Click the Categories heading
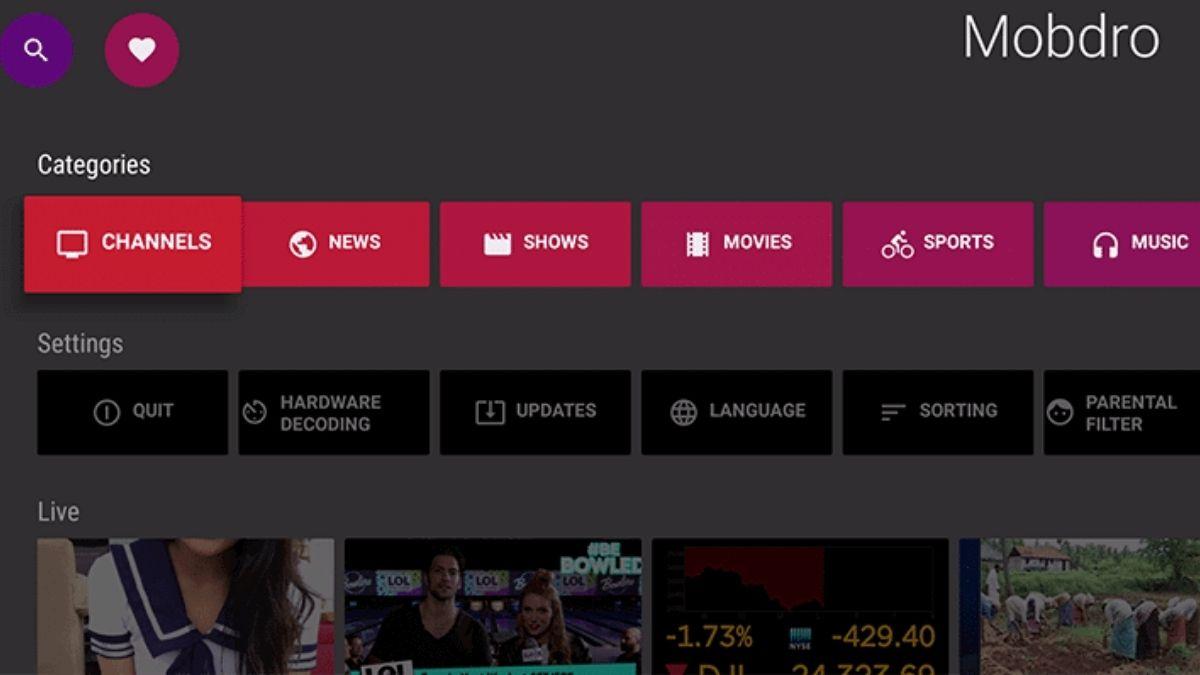Image resolution: width=1200 pixels, height=675 pixels. 94,165
